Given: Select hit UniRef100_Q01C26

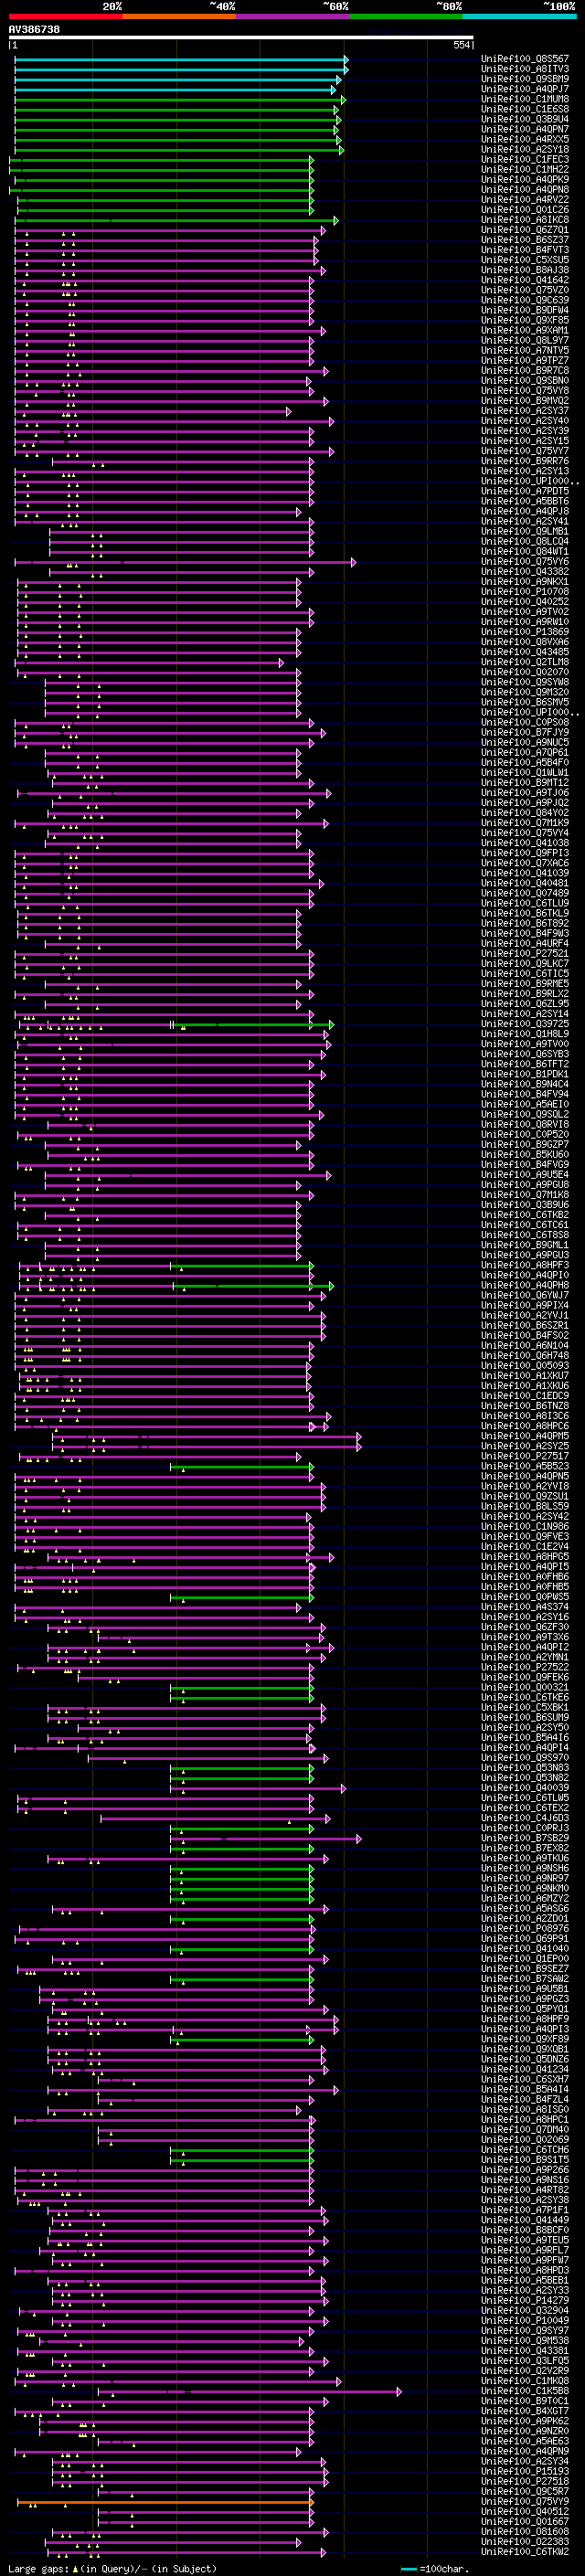Looking at the screenshot, I should (525, 210).
